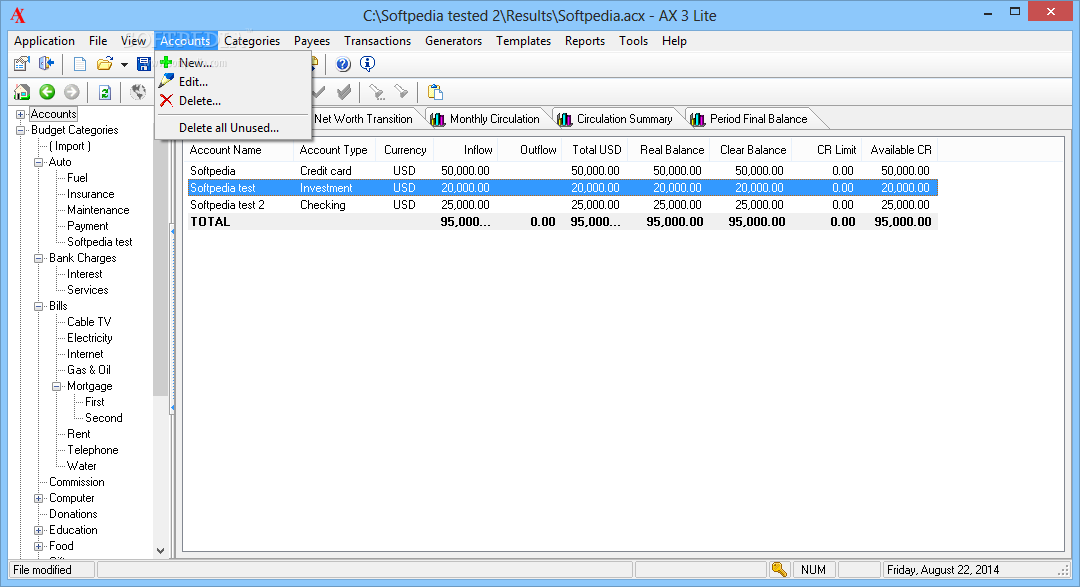Click the green plus icon beside New
The width and height of the screenshot is (1080, 587).
point(166,63)
